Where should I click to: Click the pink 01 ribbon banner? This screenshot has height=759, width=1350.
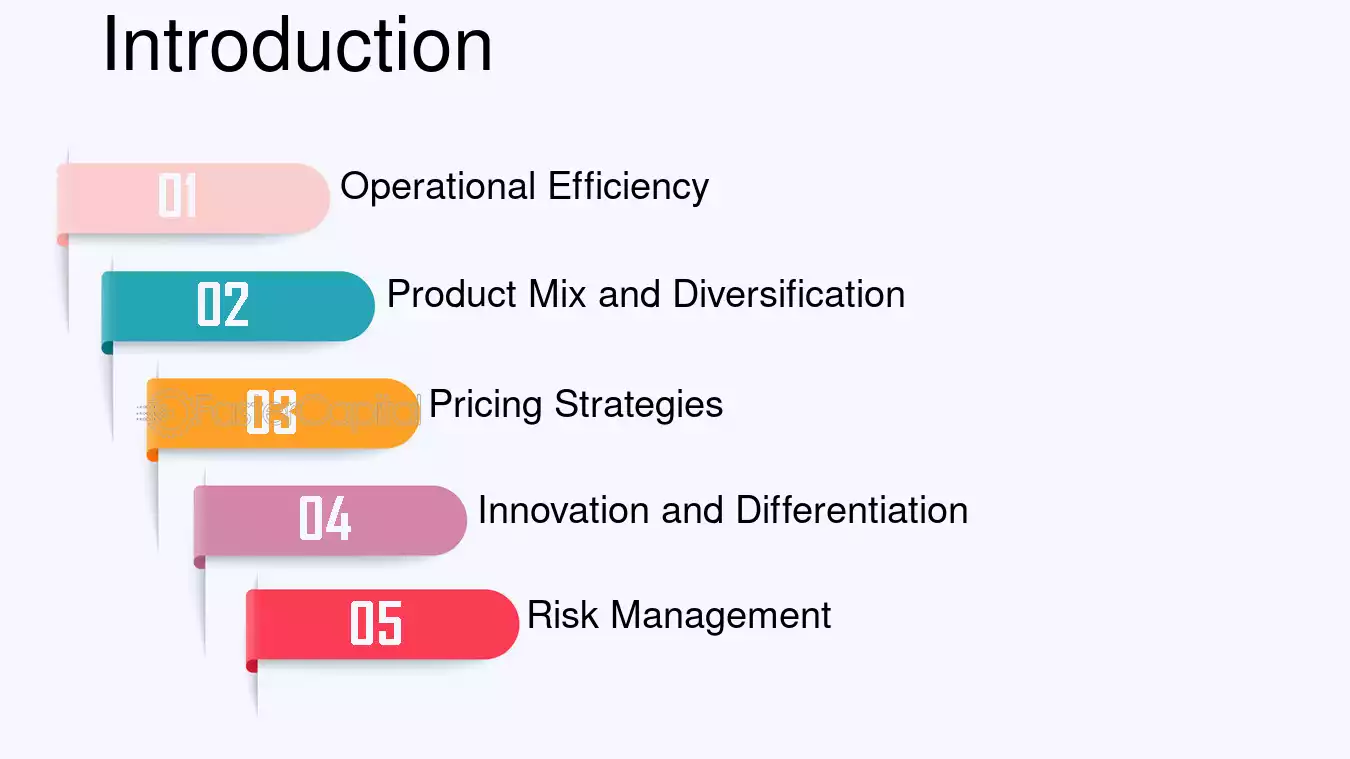pos(193,199)
